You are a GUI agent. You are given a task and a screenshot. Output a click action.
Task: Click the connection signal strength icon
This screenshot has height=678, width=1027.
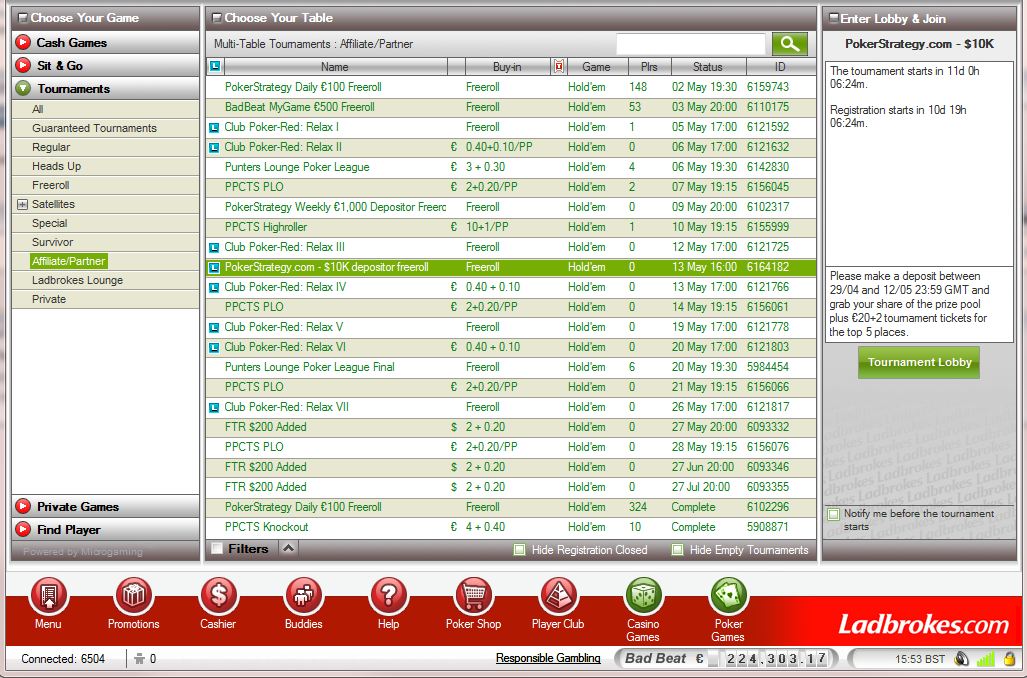[985, 658]
